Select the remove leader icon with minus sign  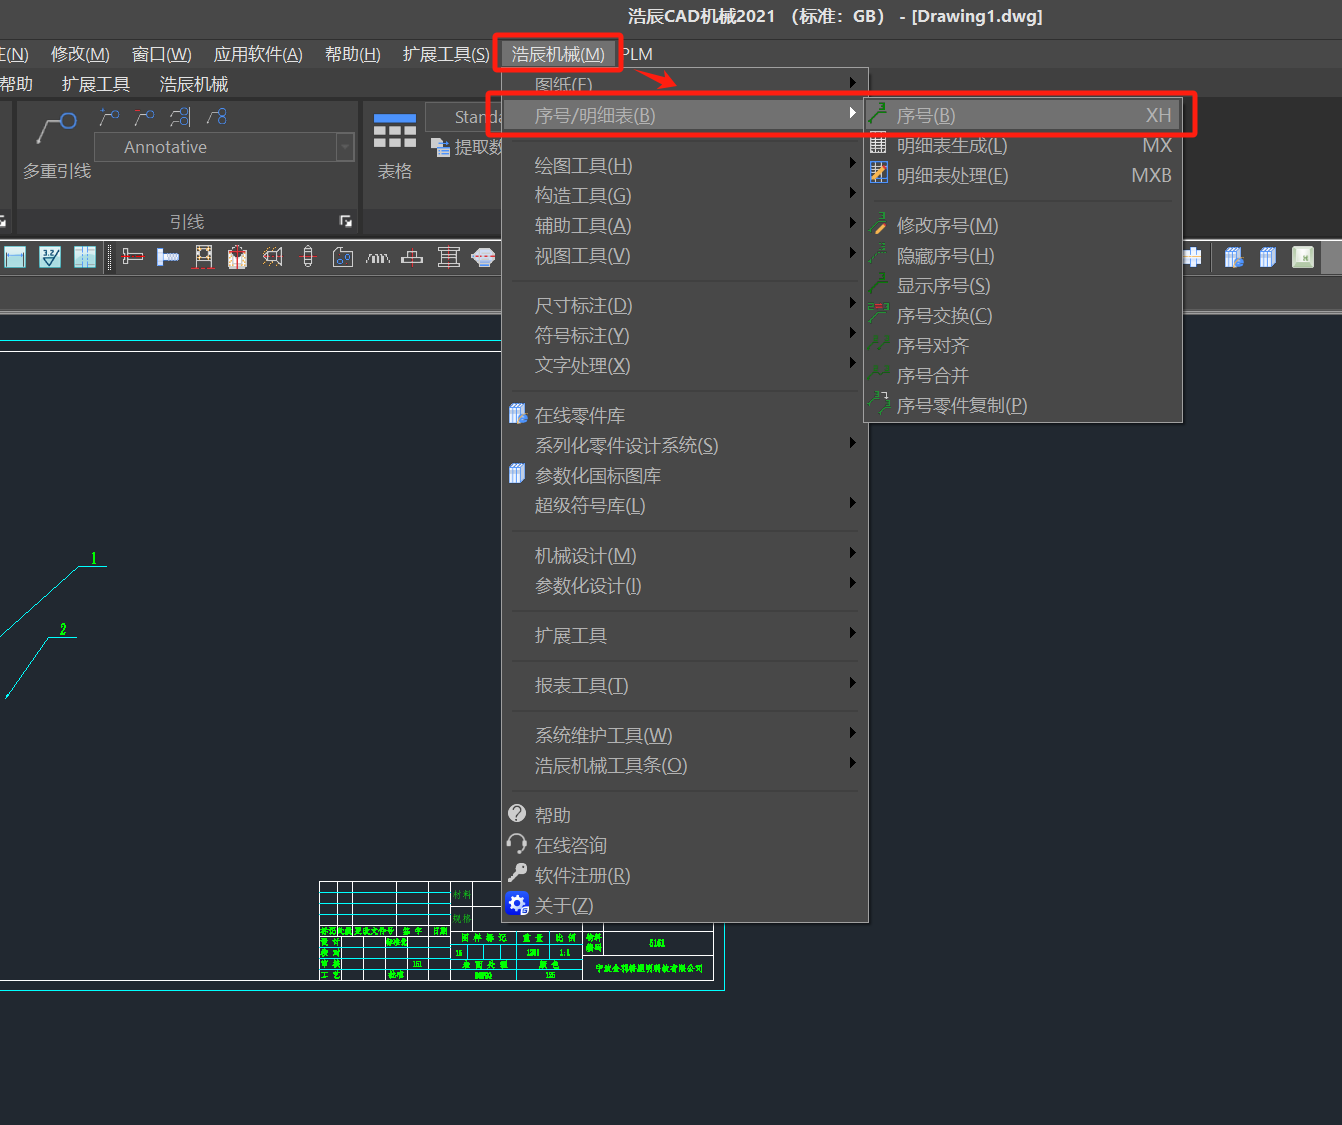pos(144,117)
